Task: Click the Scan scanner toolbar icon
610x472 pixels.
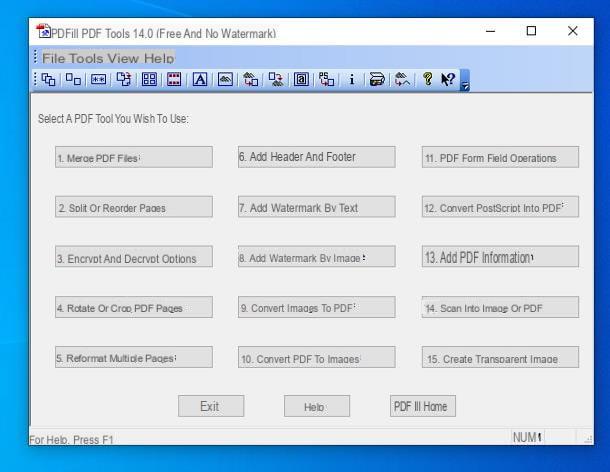Action: 377,79
